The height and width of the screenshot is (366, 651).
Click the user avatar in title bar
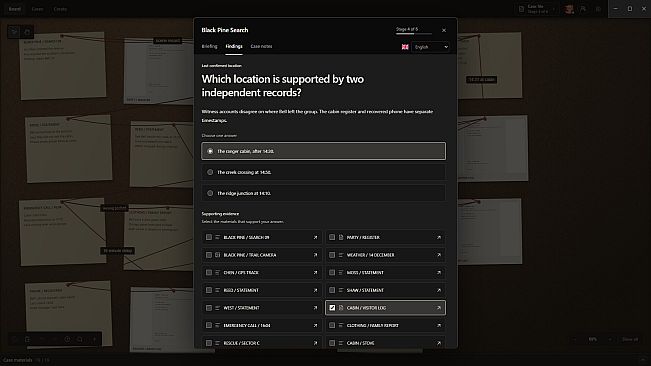569,9
